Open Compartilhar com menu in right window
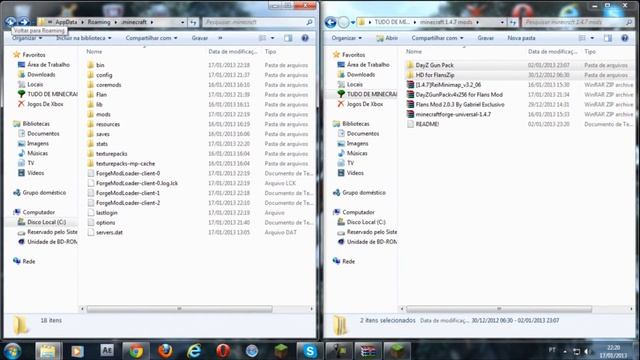 (437, 38)
